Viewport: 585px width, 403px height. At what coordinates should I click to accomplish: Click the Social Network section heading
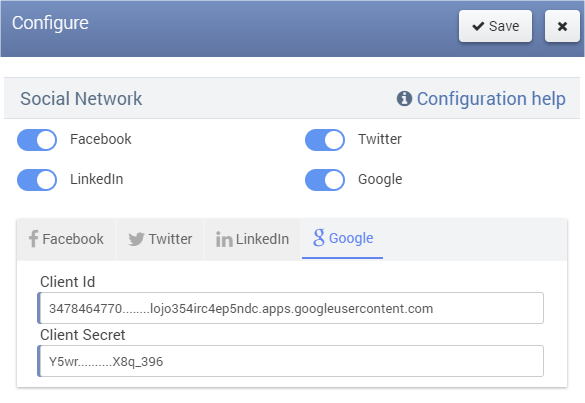point(81,99)
